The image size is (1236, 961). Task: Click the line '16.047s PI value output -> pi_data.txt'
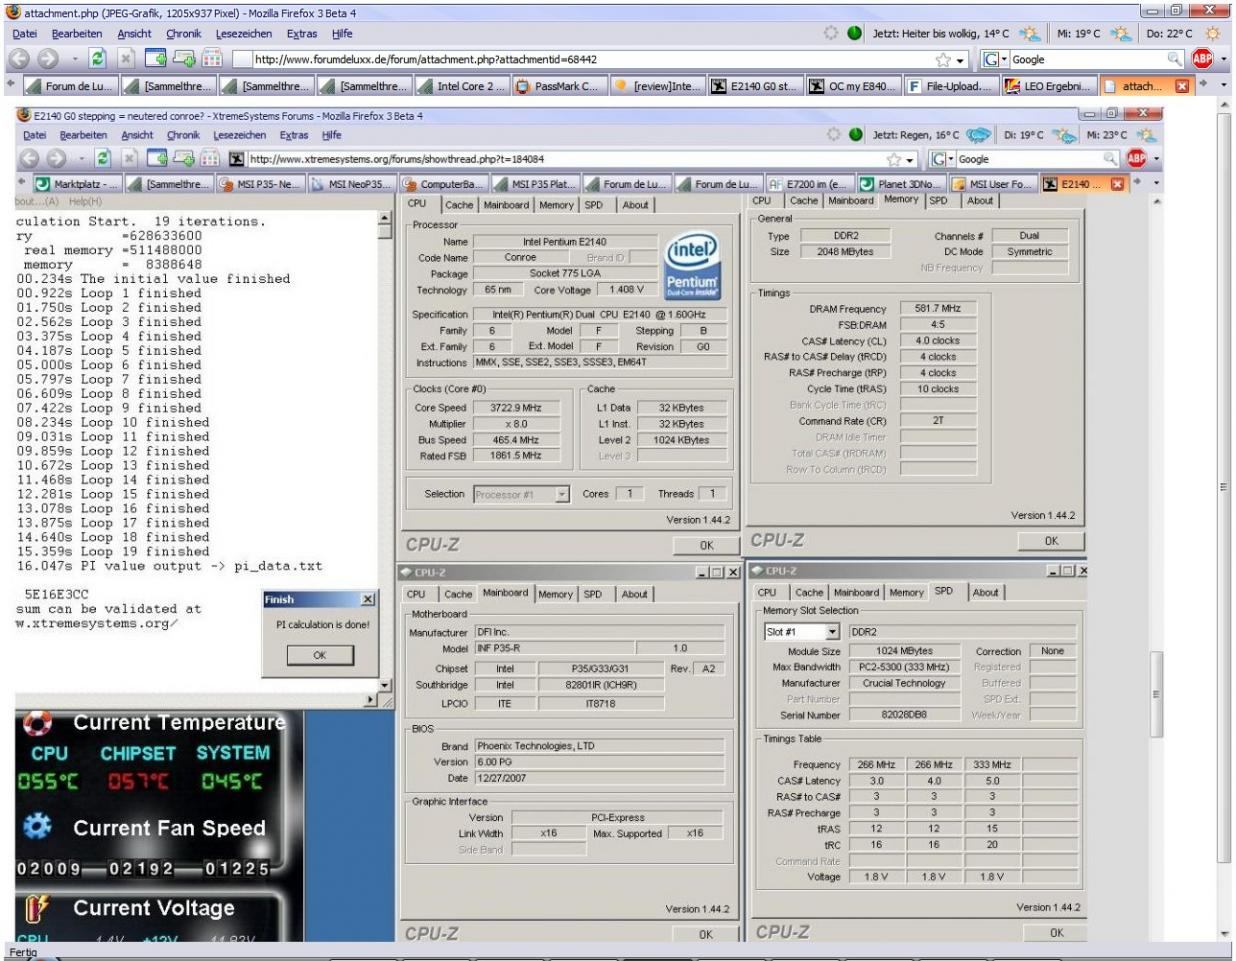pyautogui.click(x=169, y=566)
